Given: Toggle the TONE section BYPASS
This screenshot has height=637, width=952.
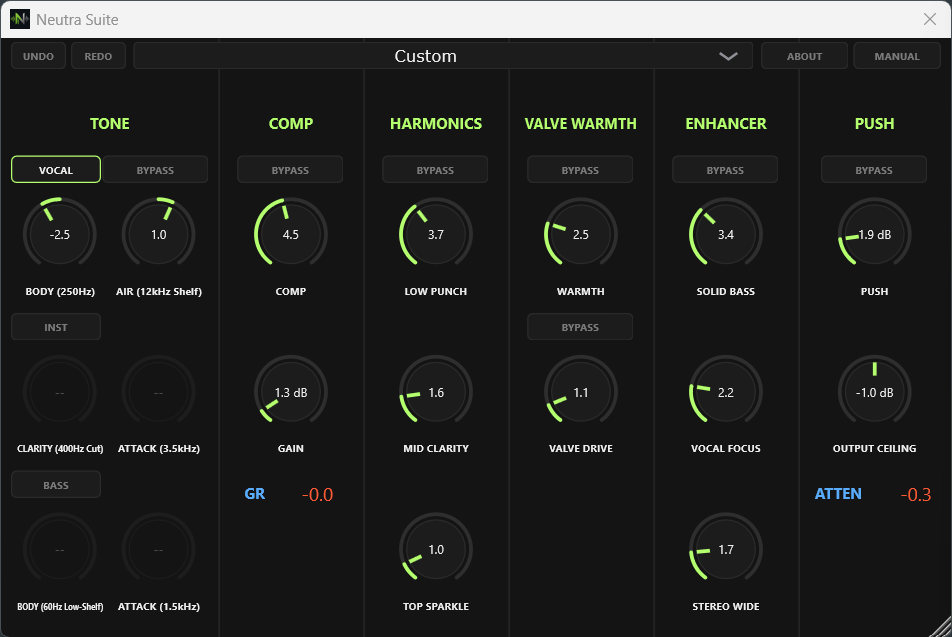Looking at the screenshot, I should point(155,169).
